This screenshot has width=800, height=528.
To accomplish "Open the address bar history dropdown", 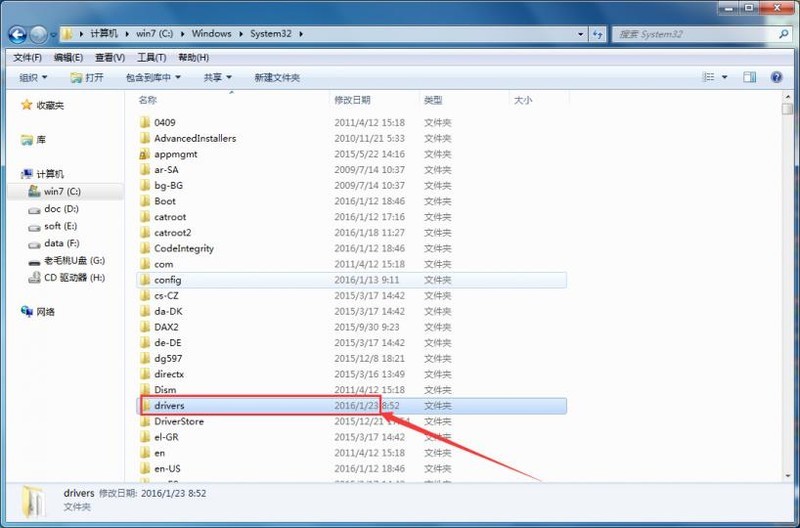I will (x=581, y=34).
